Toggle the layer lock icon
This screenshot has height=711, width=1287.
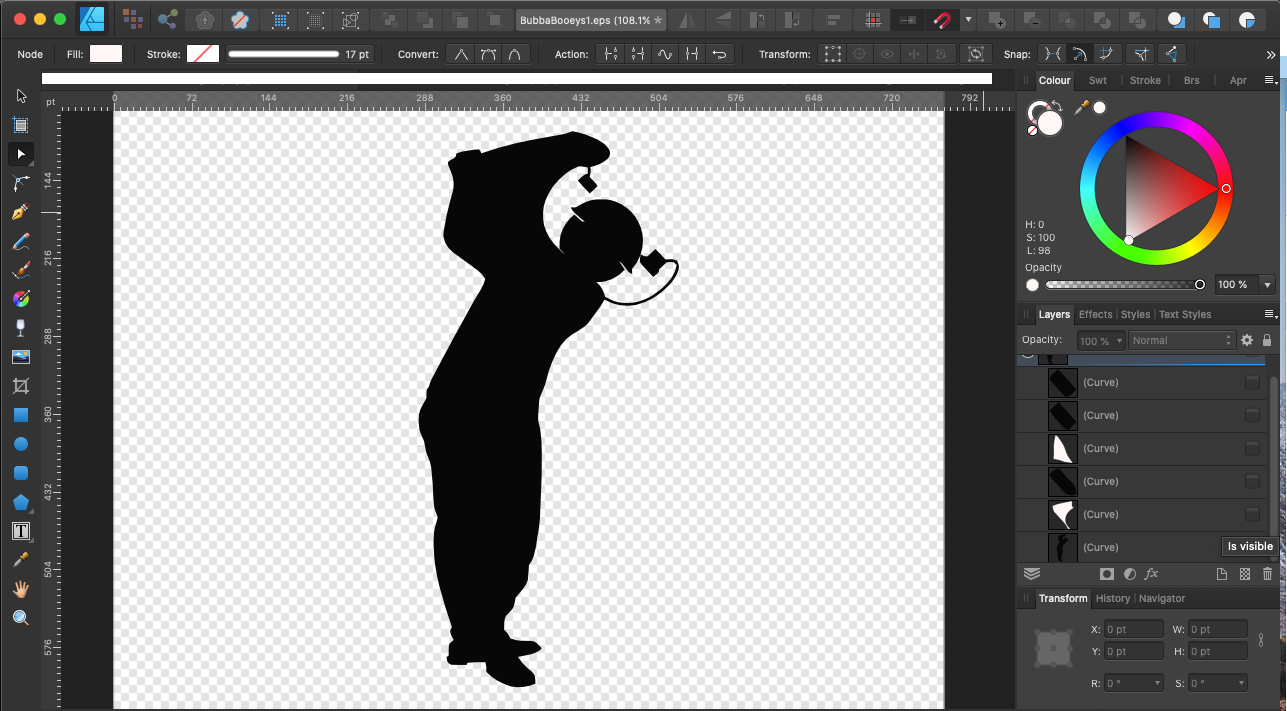coord(1267,340)
